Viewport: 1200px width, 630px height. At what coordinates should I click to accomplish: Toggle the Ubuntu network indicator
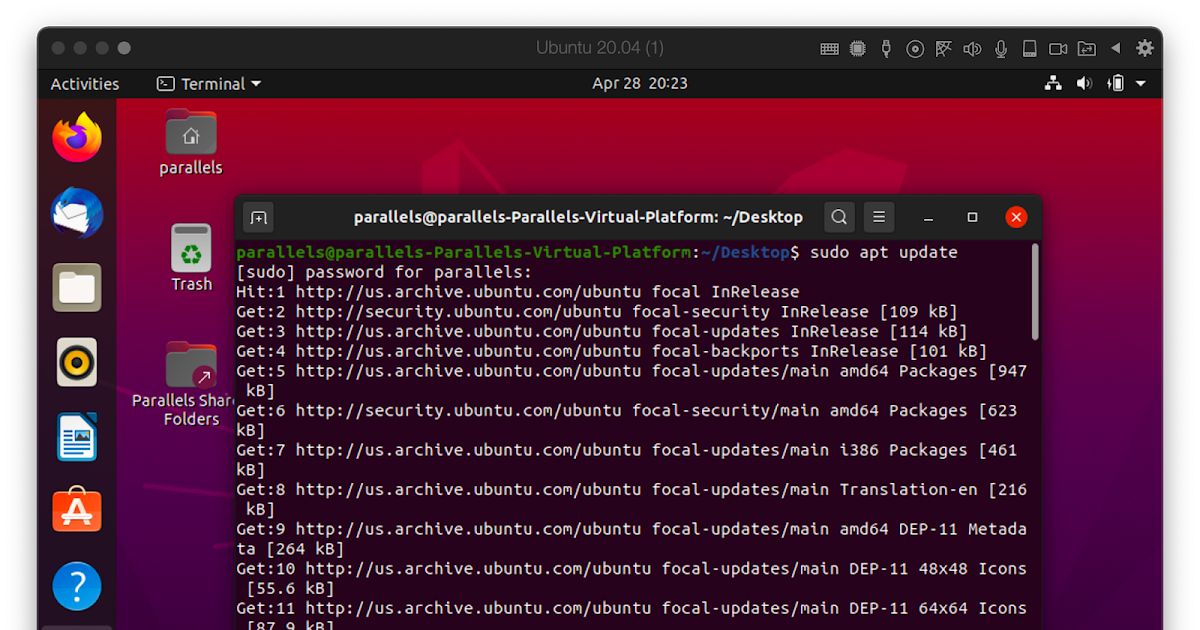1053,83
